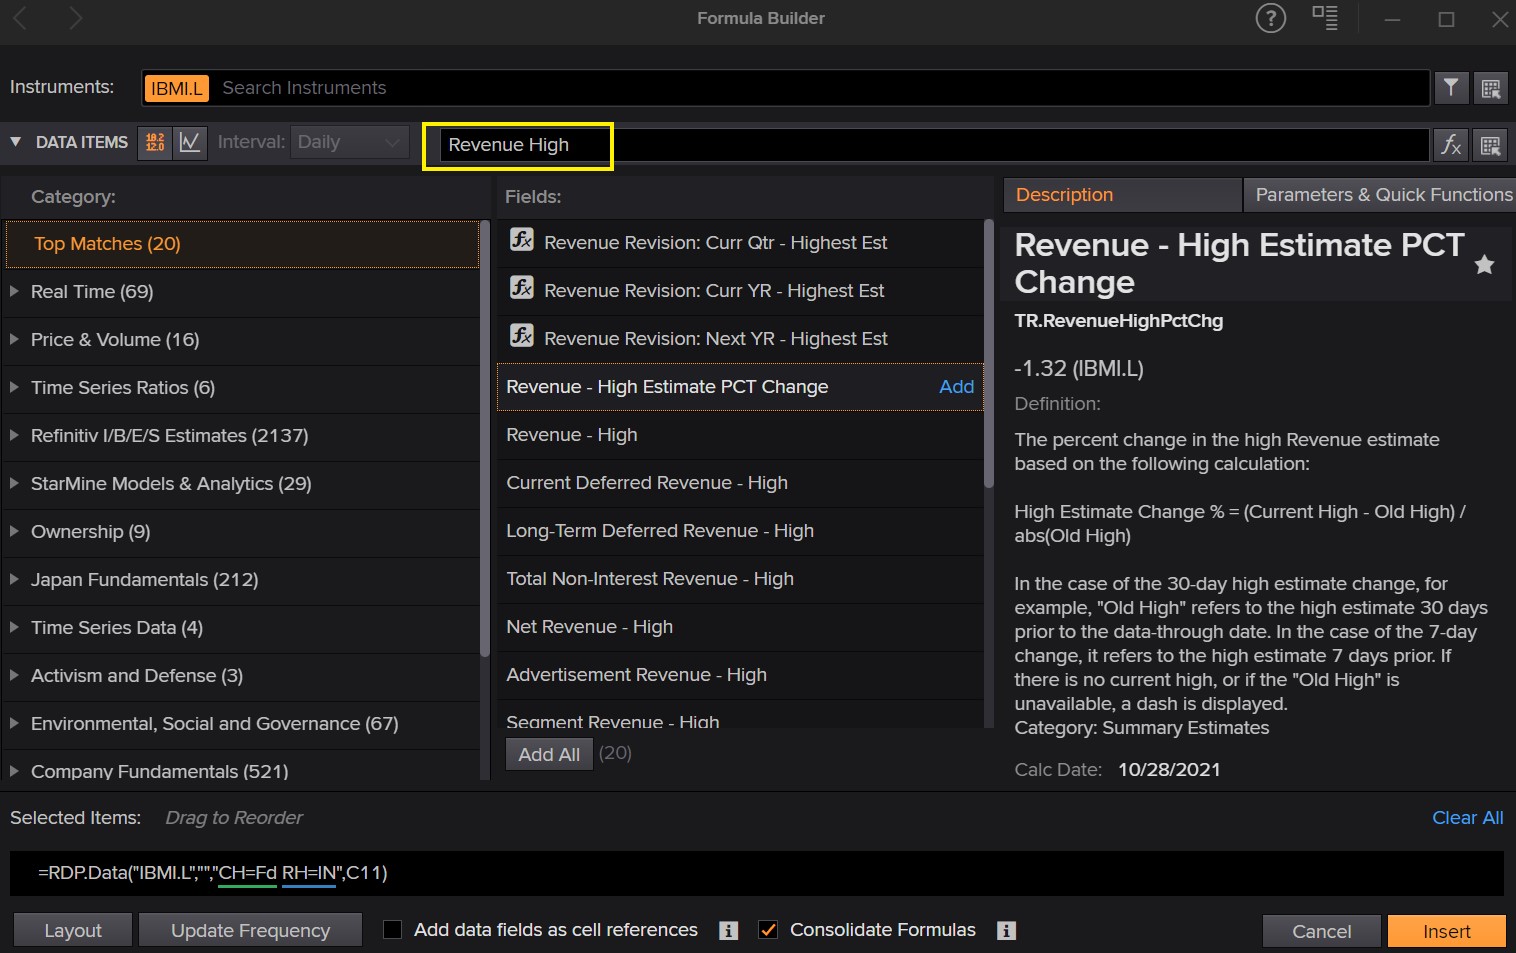The image size is (1516, 953).
Task: Open the help question mark icon
Action: tap(1270, 18)
